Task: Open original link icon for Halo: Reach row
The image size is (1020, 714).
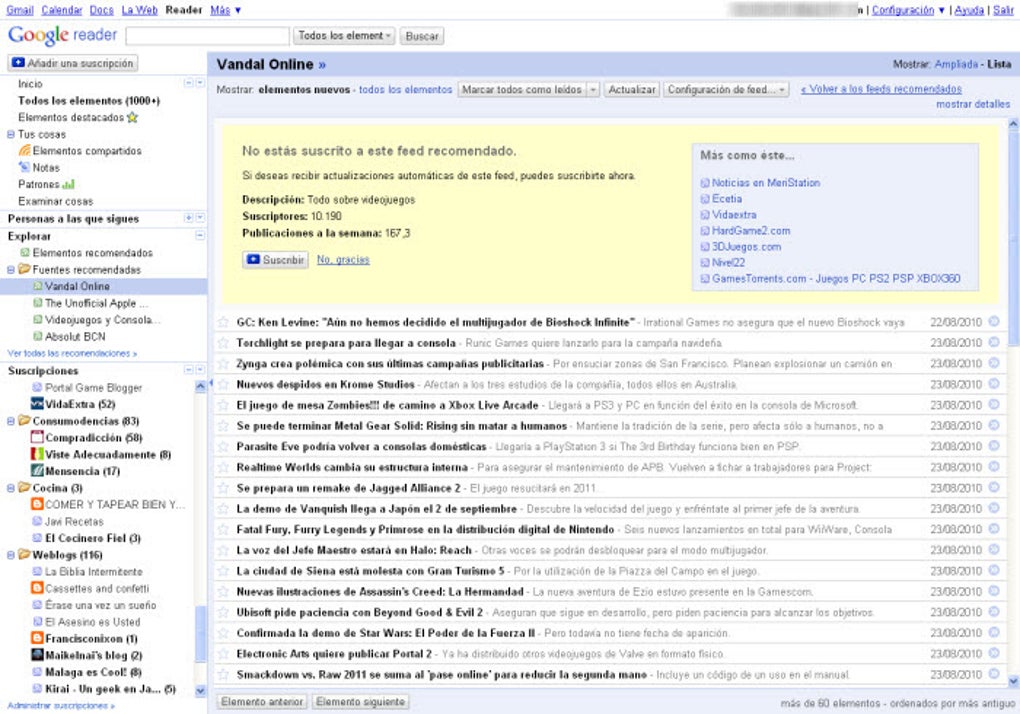Action: (994, 550)
